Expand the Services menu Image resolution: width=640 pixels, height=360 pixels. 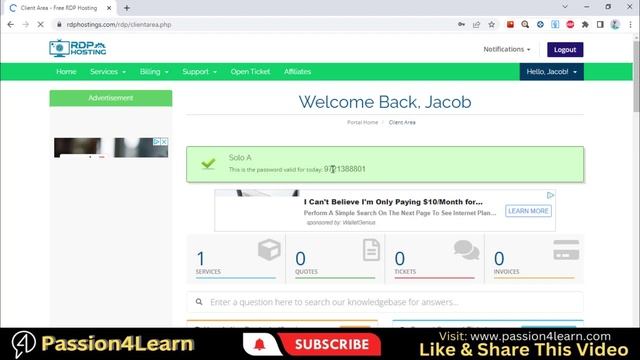pyautogui.click(x=108, y=71)
